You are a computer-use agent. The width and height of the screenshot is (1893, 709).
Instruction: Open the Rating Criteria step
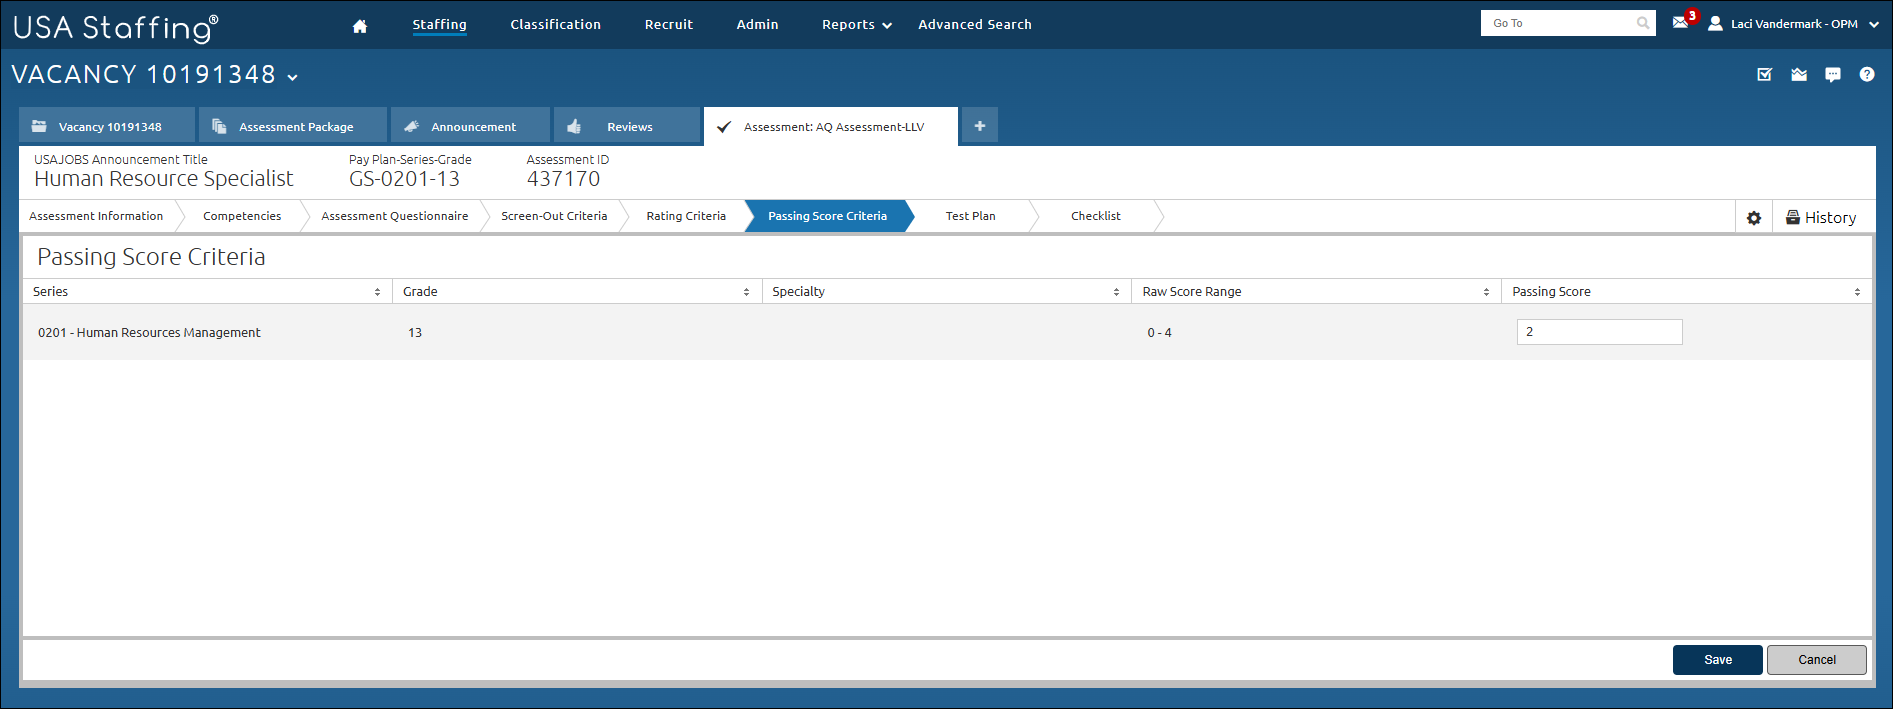tap(686, 216)
